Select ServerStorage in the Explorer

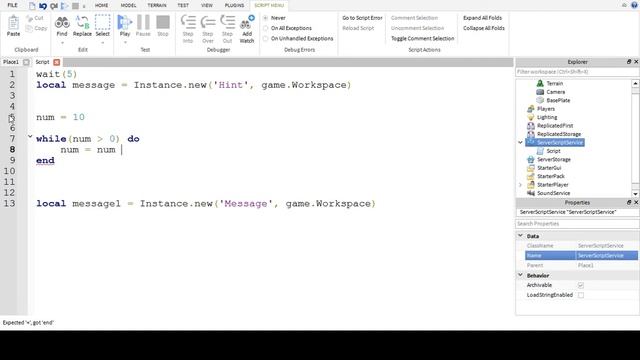553,160
